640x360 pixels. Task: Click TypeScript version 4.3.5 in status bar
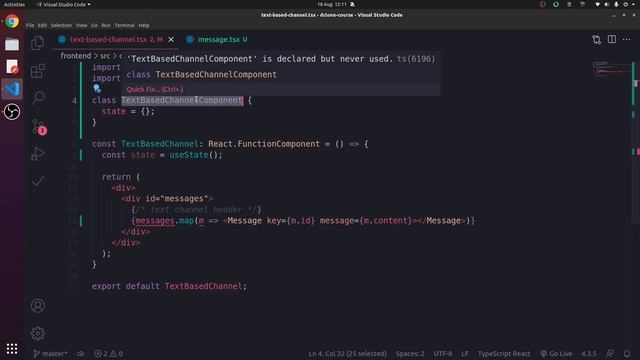pos(589,353)
